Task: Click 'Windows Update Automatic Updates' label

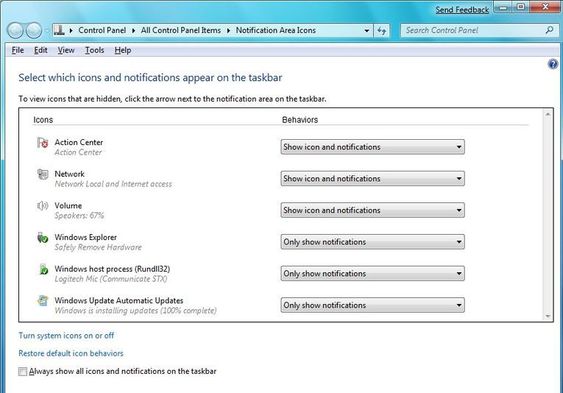Action: (x=119, y=301)
